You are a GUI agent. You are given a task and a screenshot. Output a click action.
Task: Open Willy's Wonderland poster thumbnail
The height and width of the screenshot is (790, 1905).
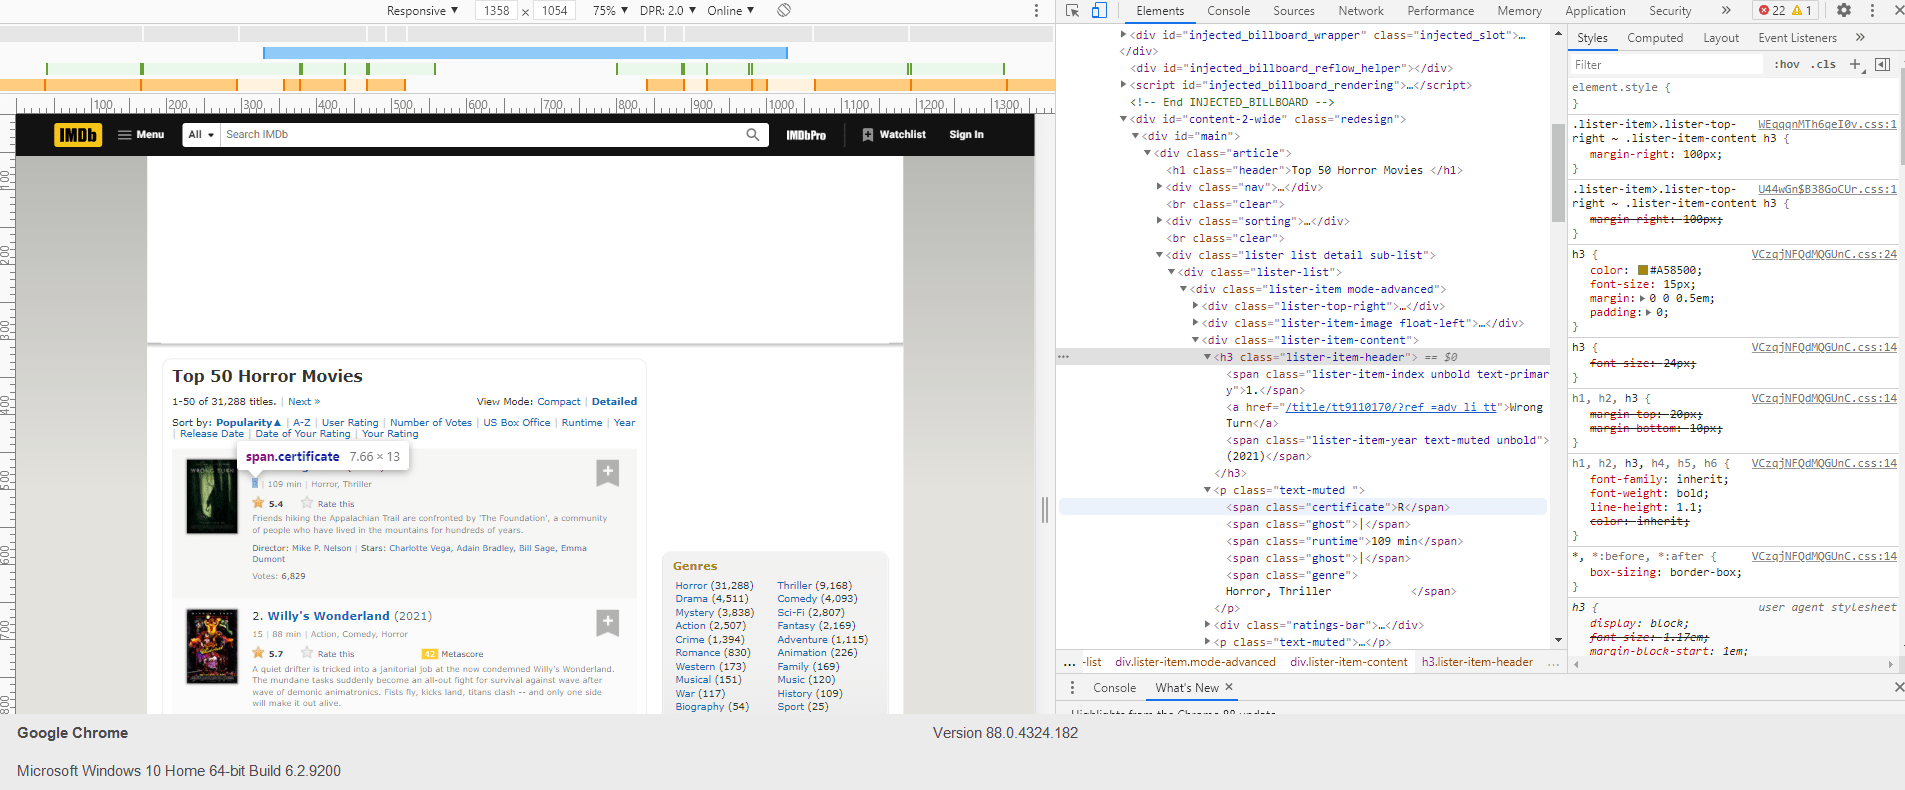click(x=212, y=647)
